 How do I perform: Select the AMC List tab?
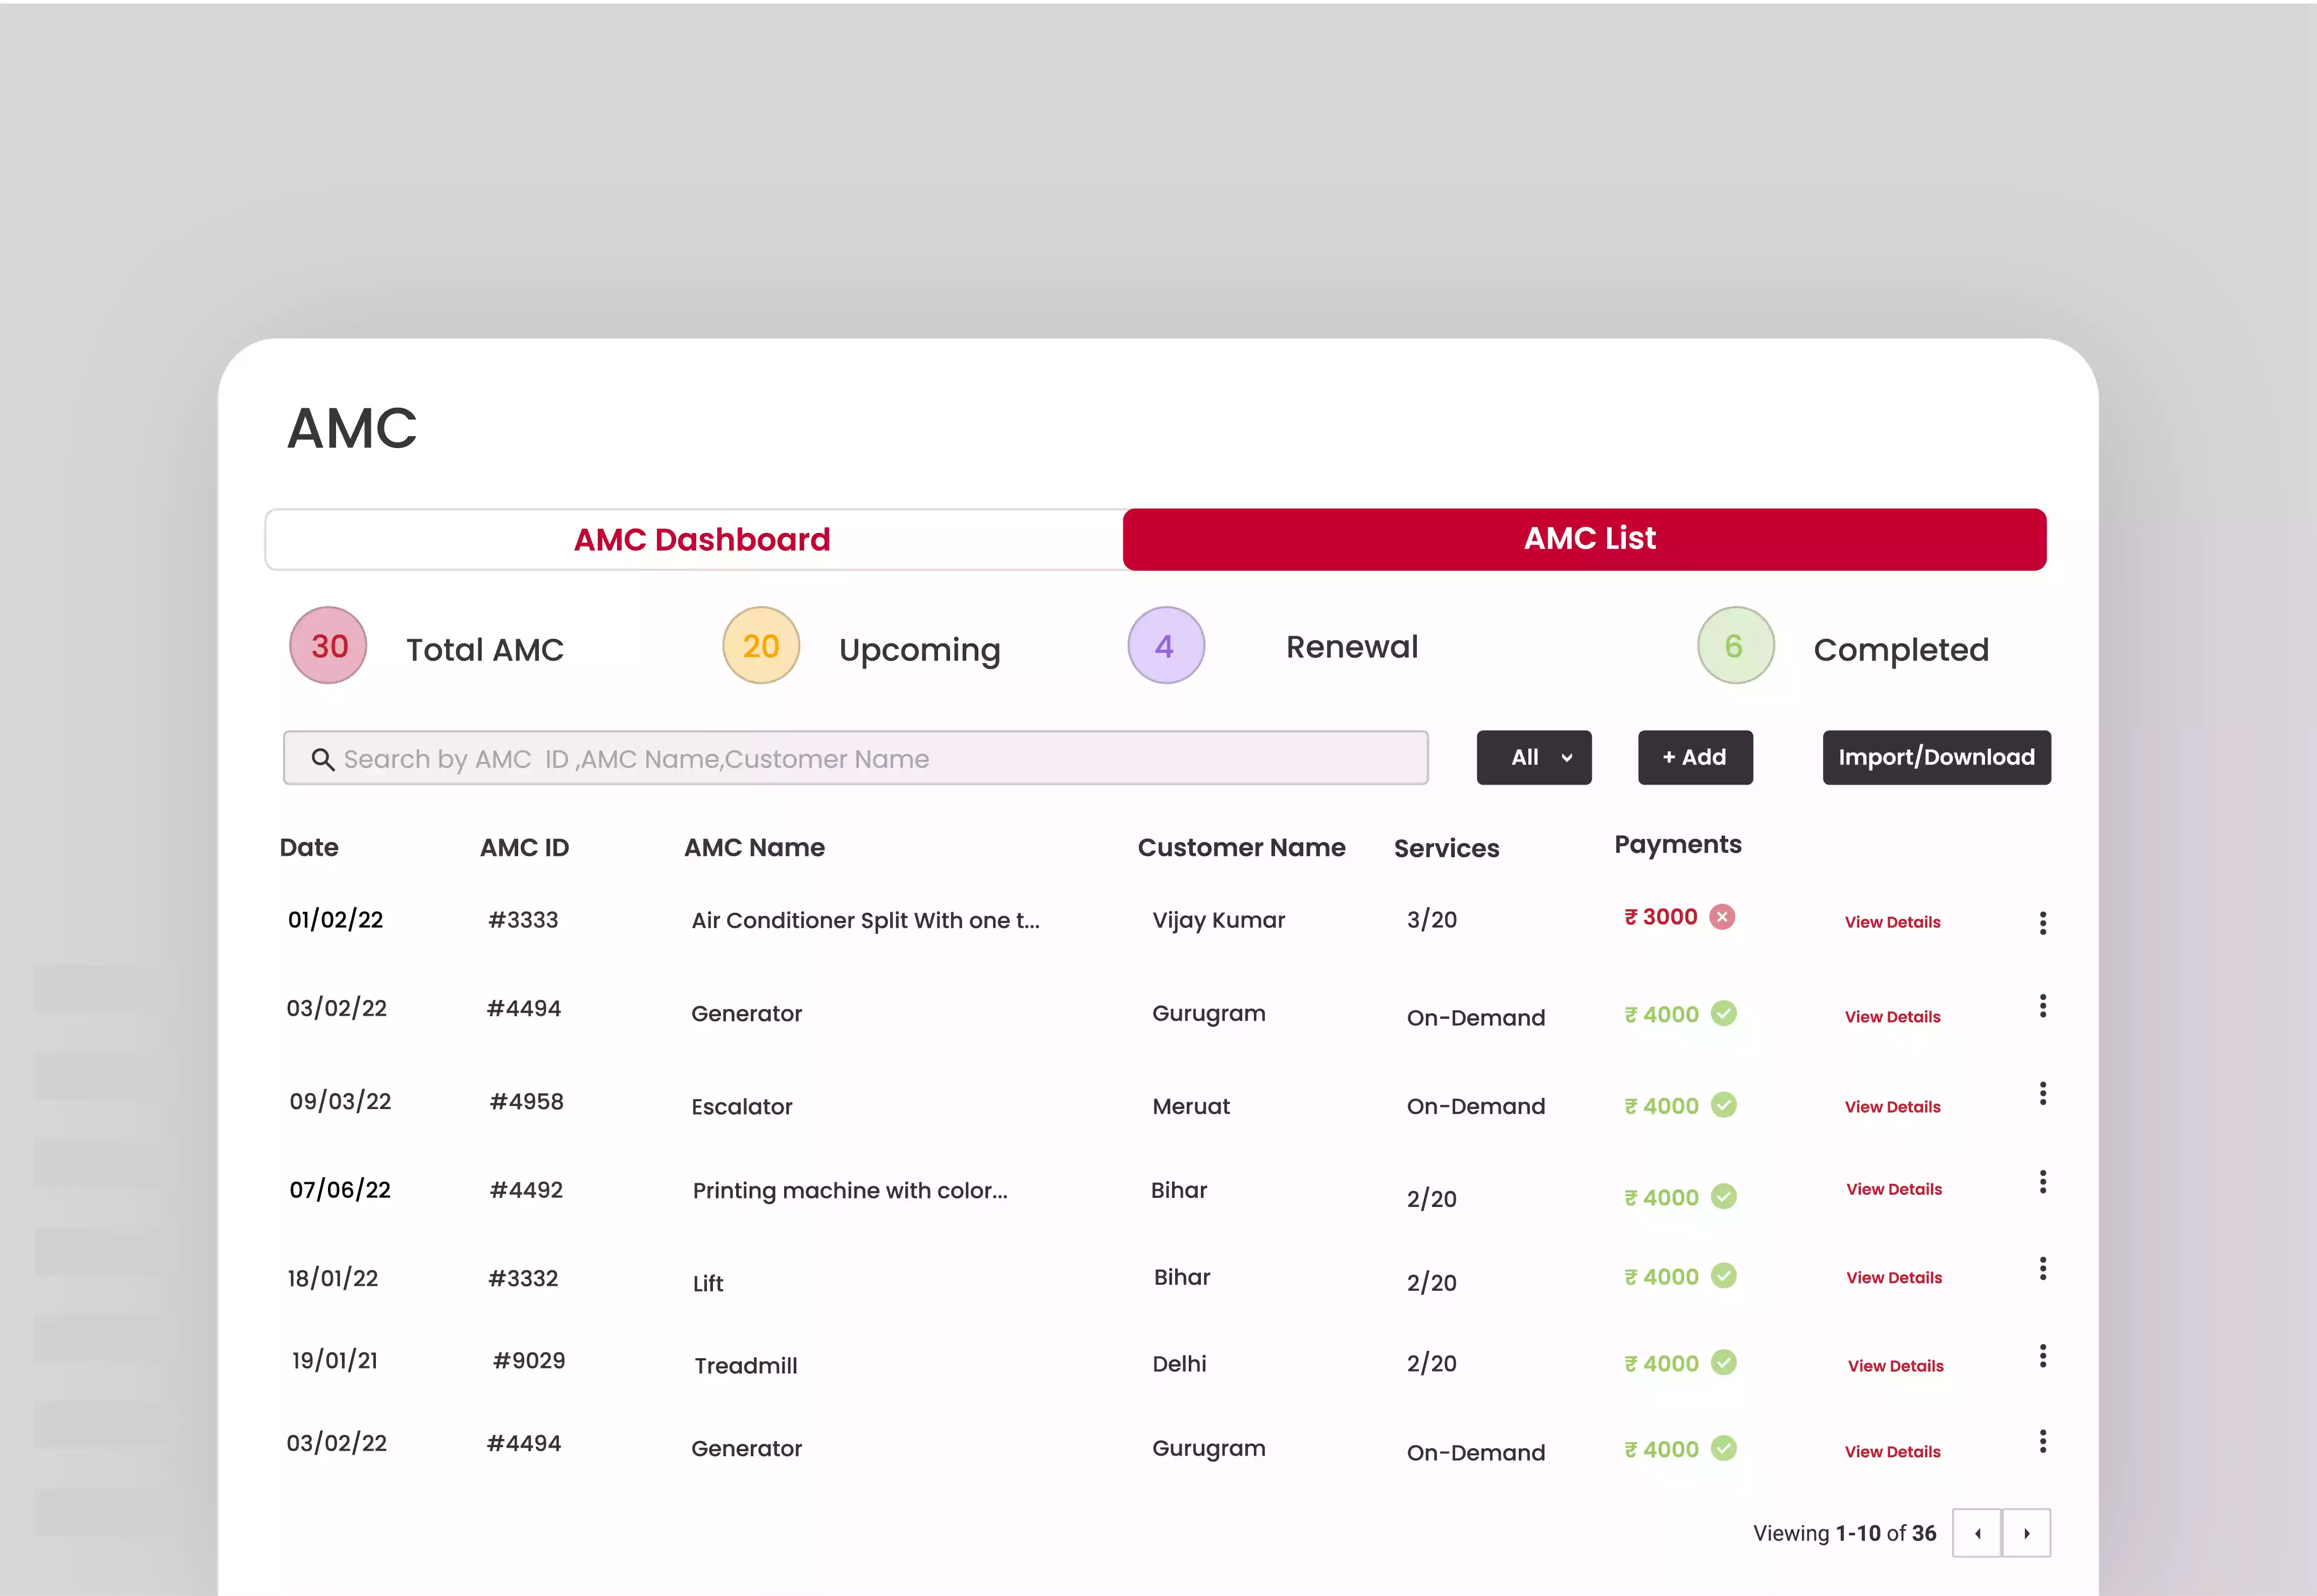1585,540
